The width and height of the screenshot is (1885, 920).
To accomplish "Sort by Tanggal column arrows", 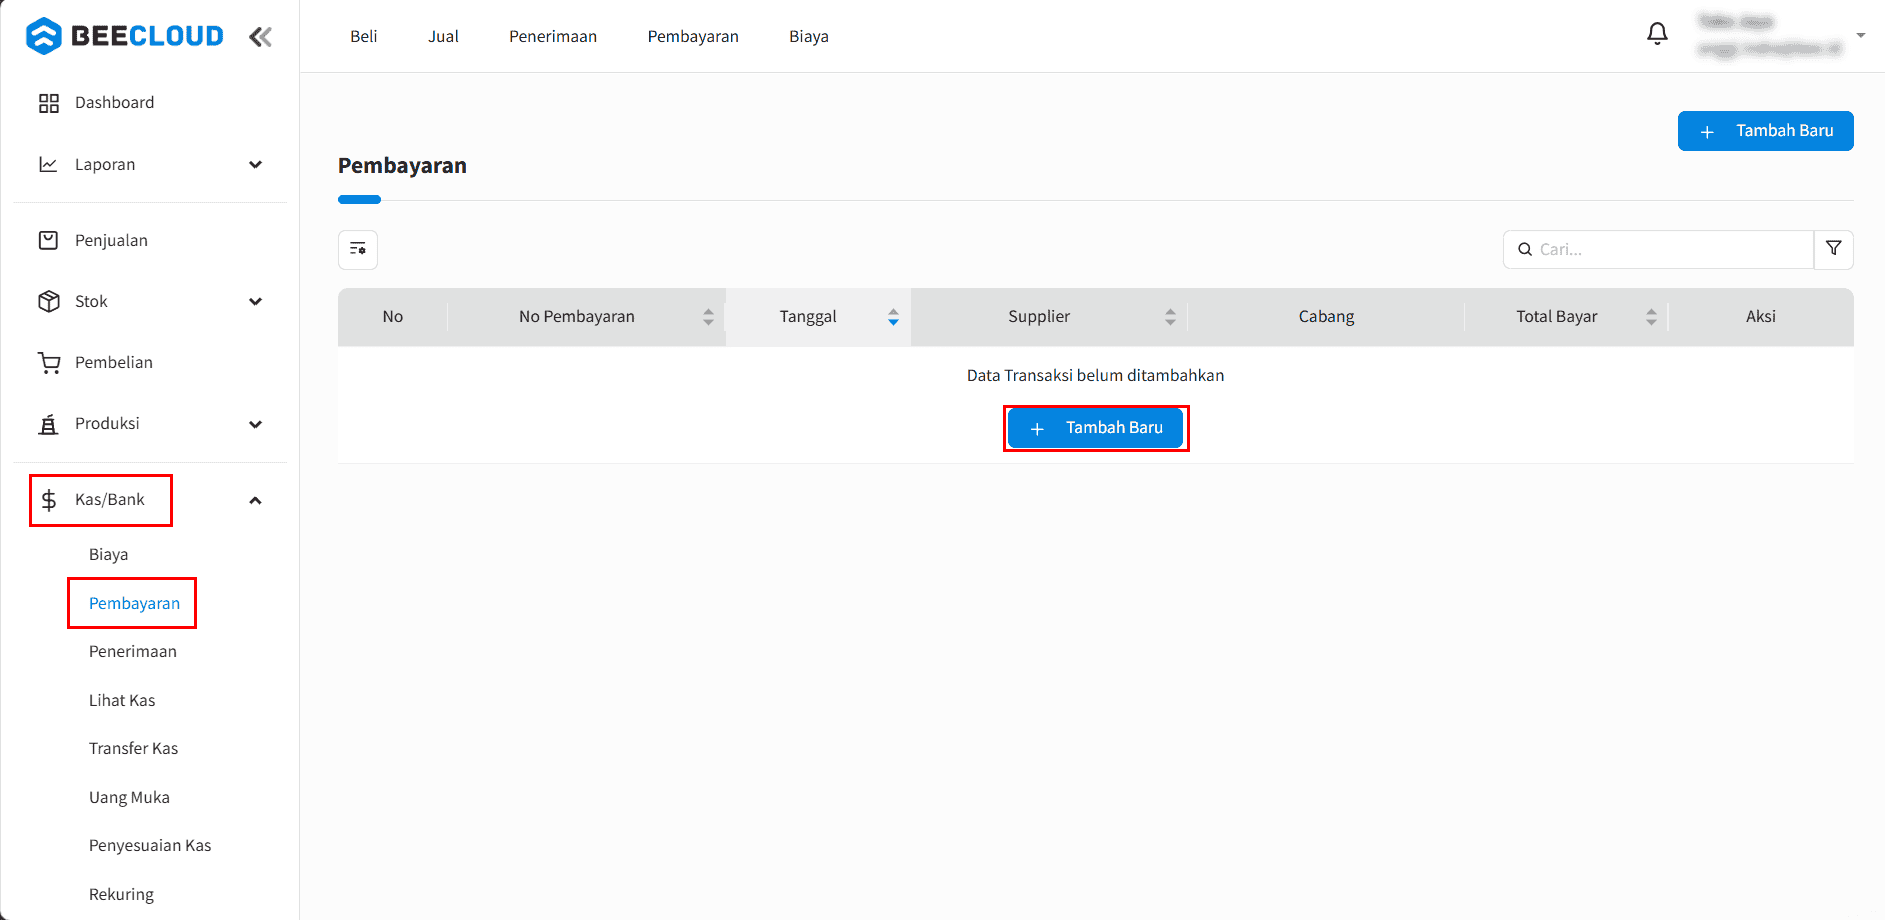I will (x=893, y=316).
